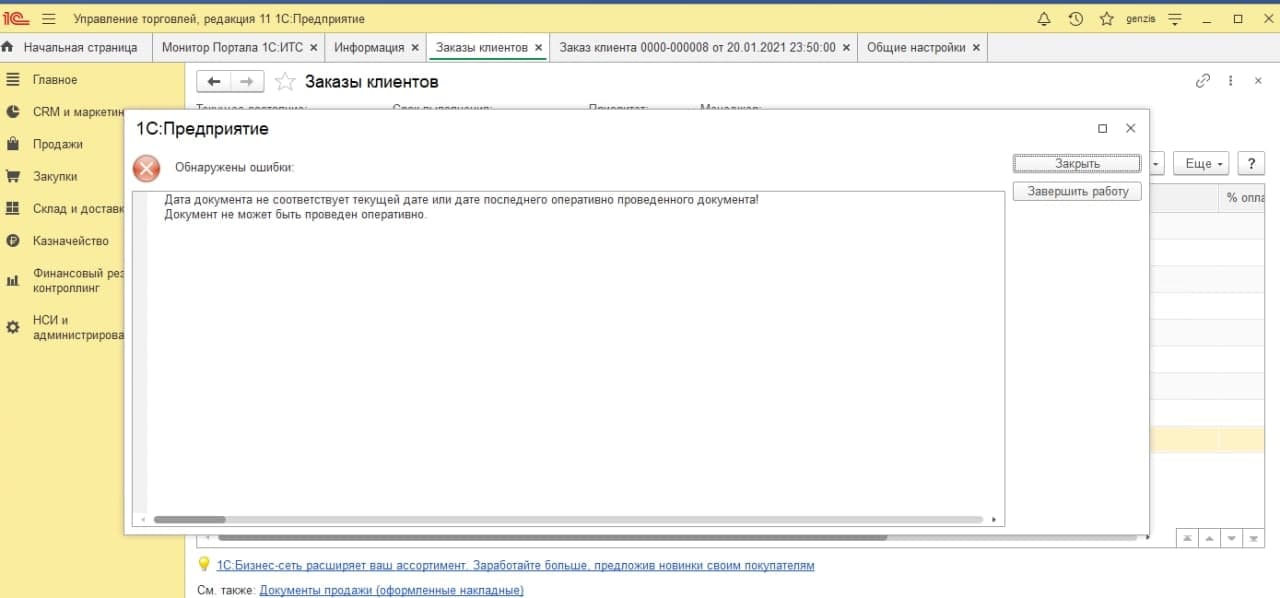Maximize the 1С:Предприятие error dialog
This screenshot has height=598, width=1280.
click(1102, 128)
